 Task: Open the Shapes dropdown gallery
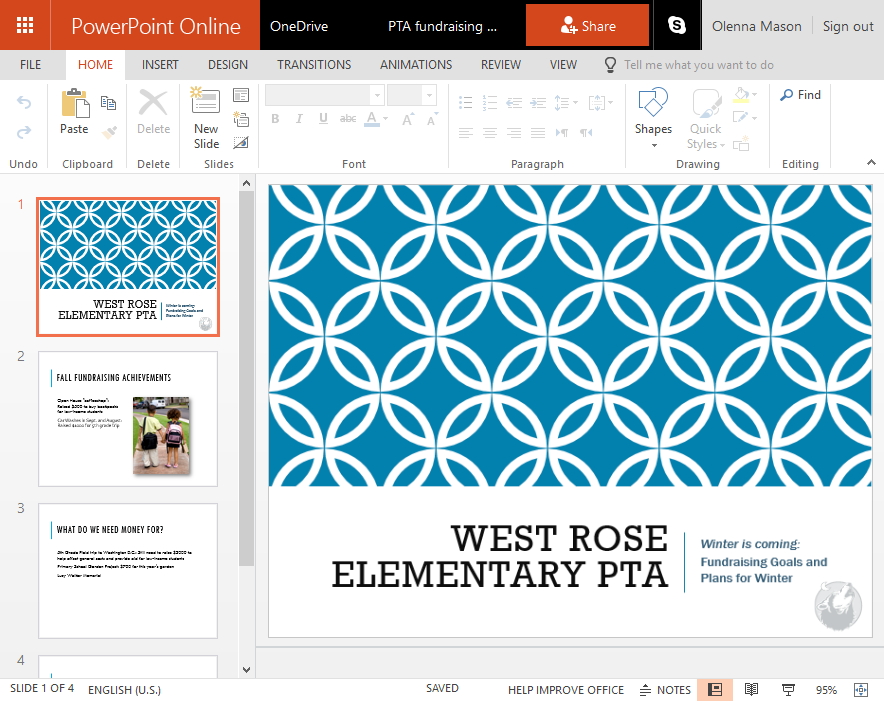tap(653, 118)
